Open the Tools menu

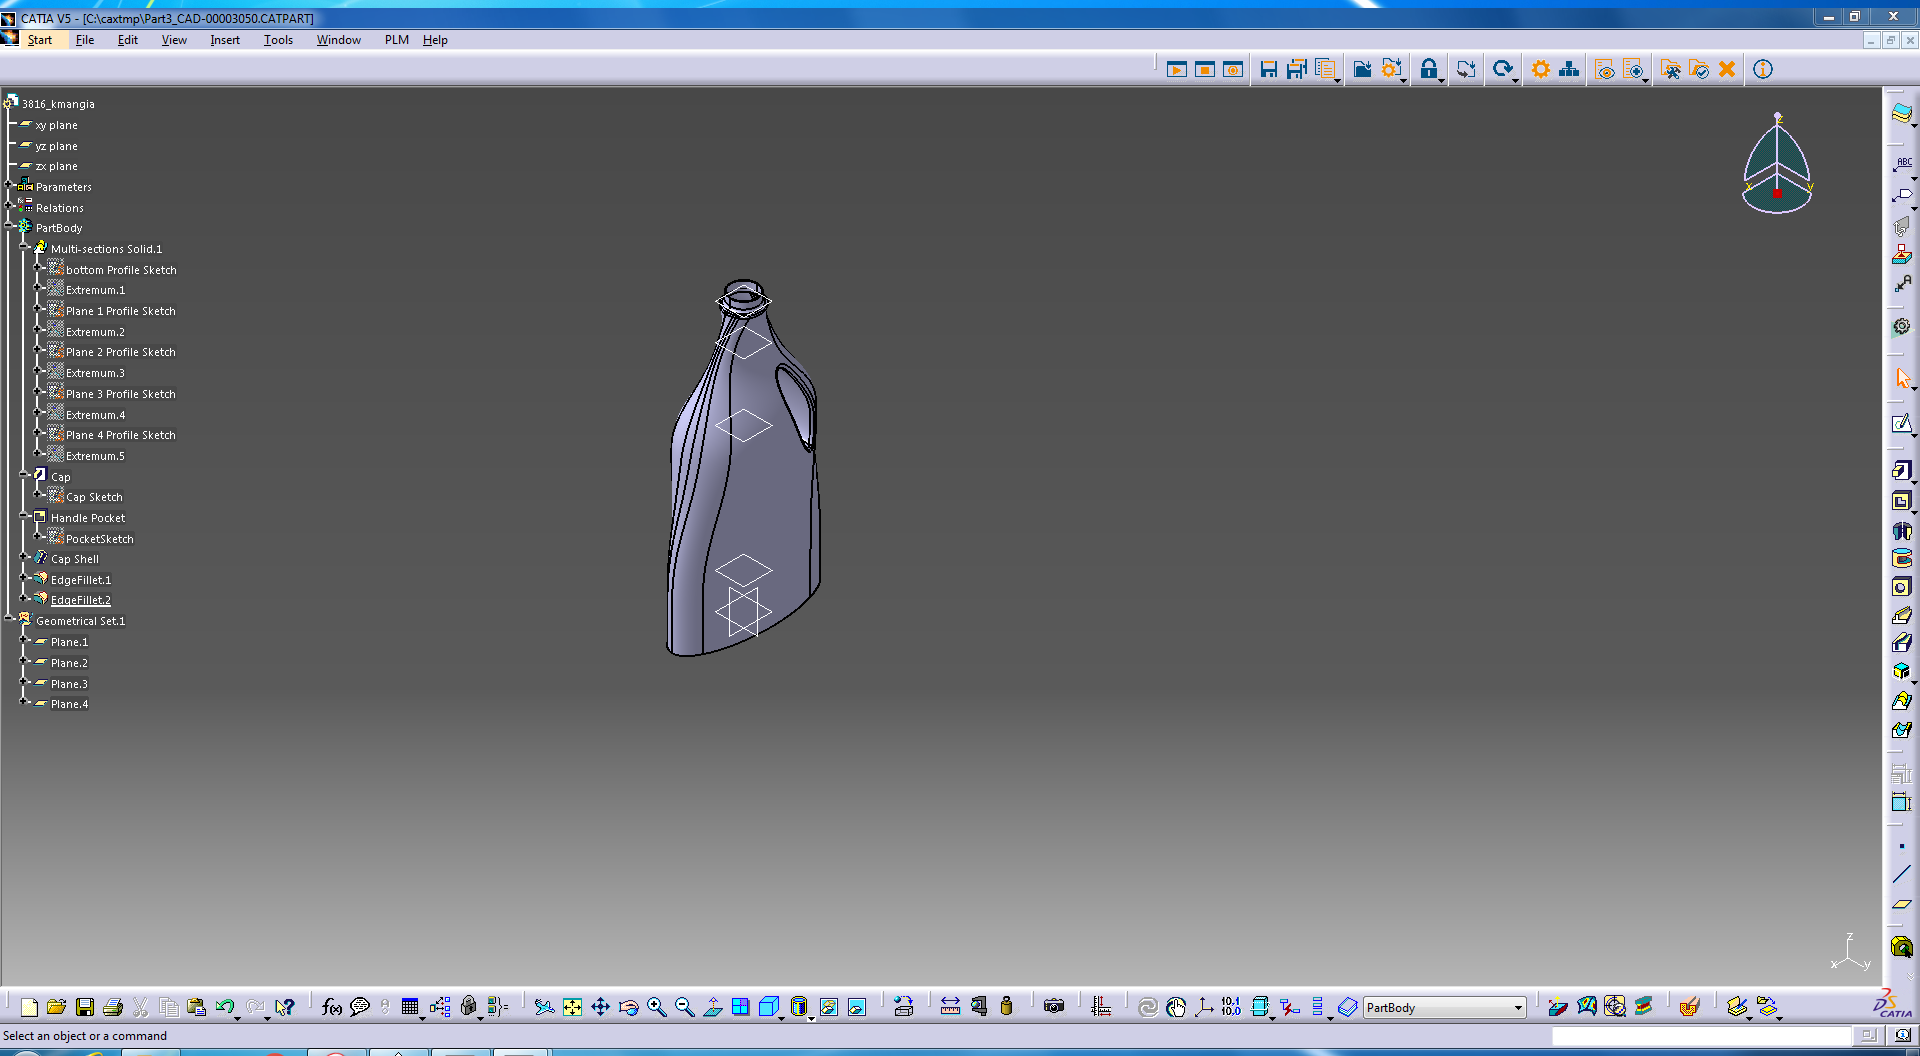tap(278, 40)
